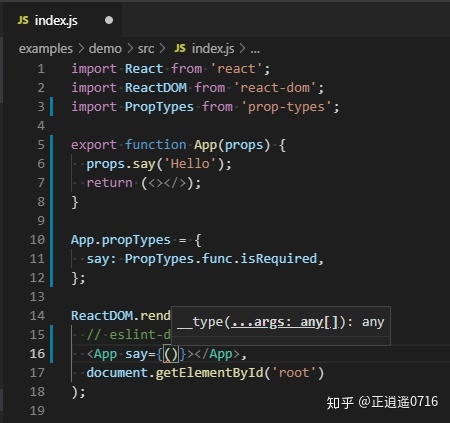
Task: Click the JS icon in the breadcrumb
Action: pos(180,48)
